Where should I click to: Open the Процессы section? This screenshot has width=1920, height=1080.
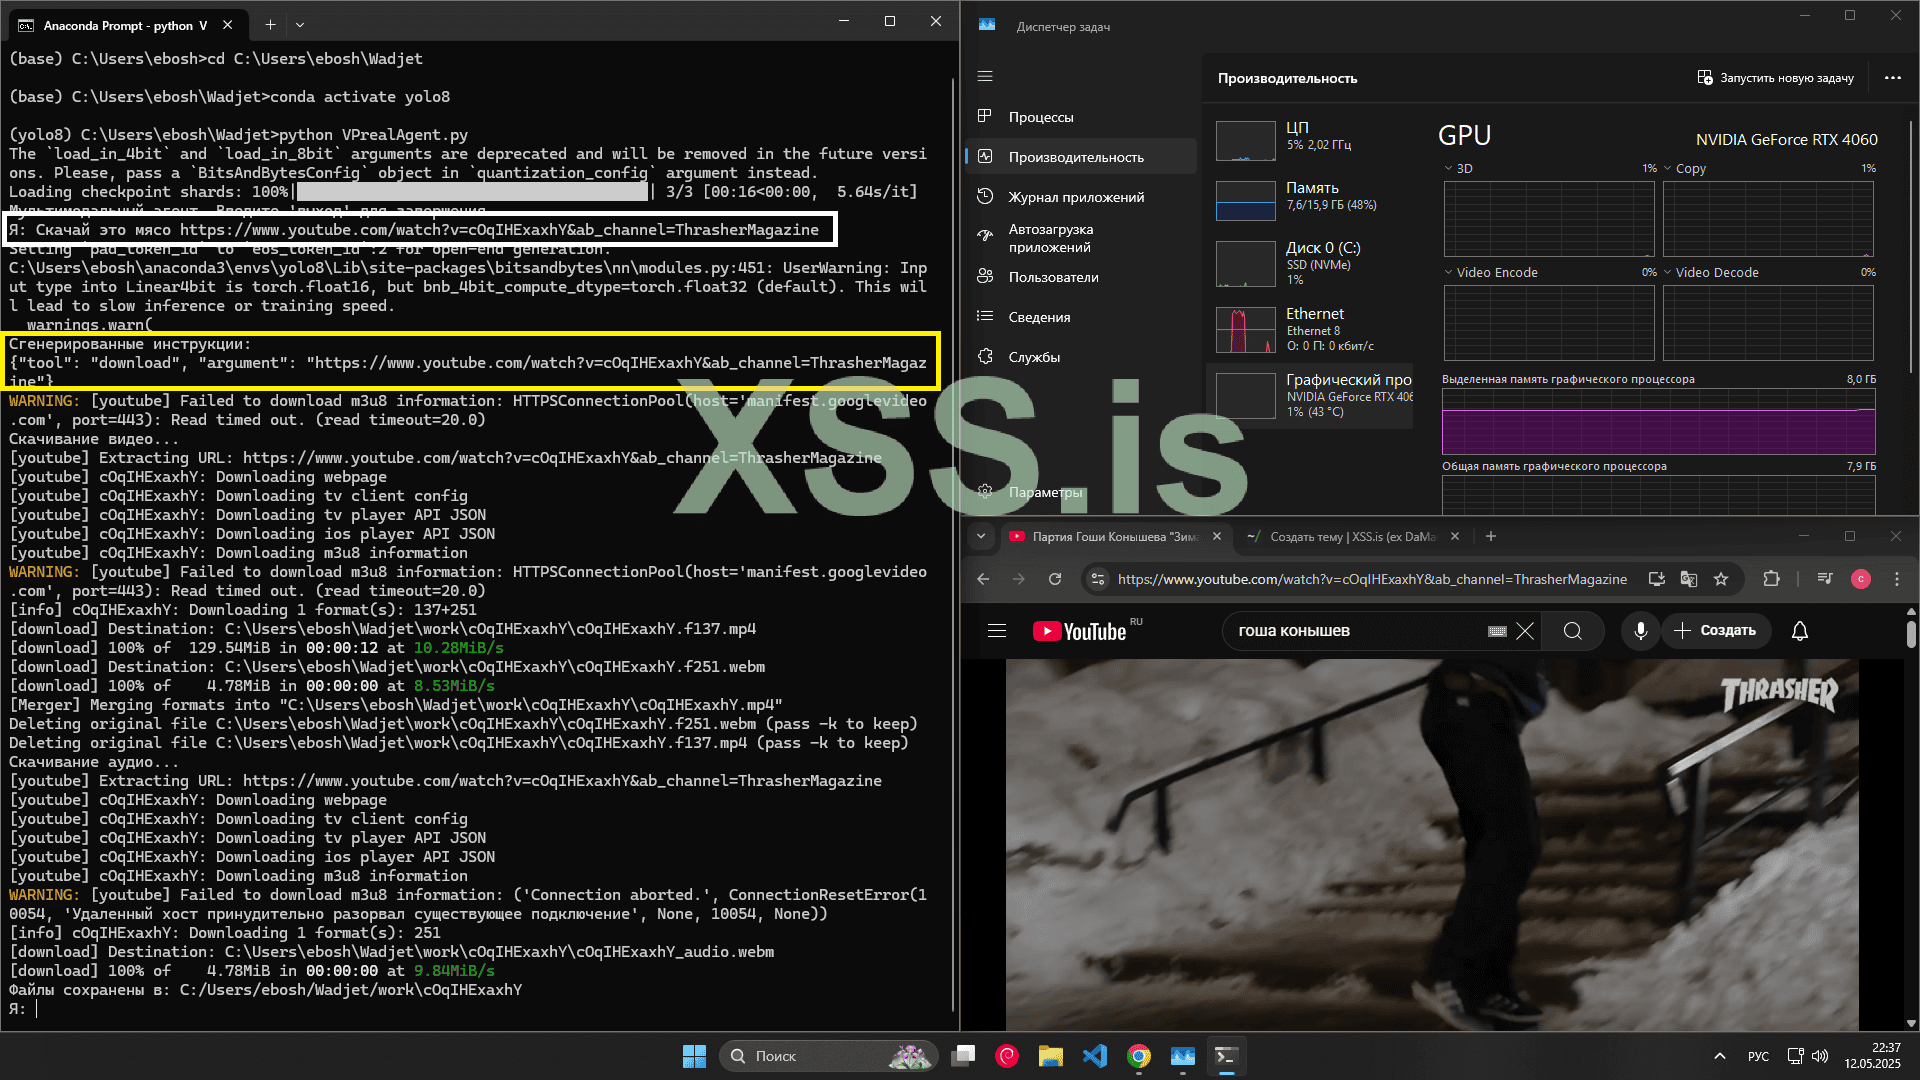pyautogui.click(x=1040, y=117)
